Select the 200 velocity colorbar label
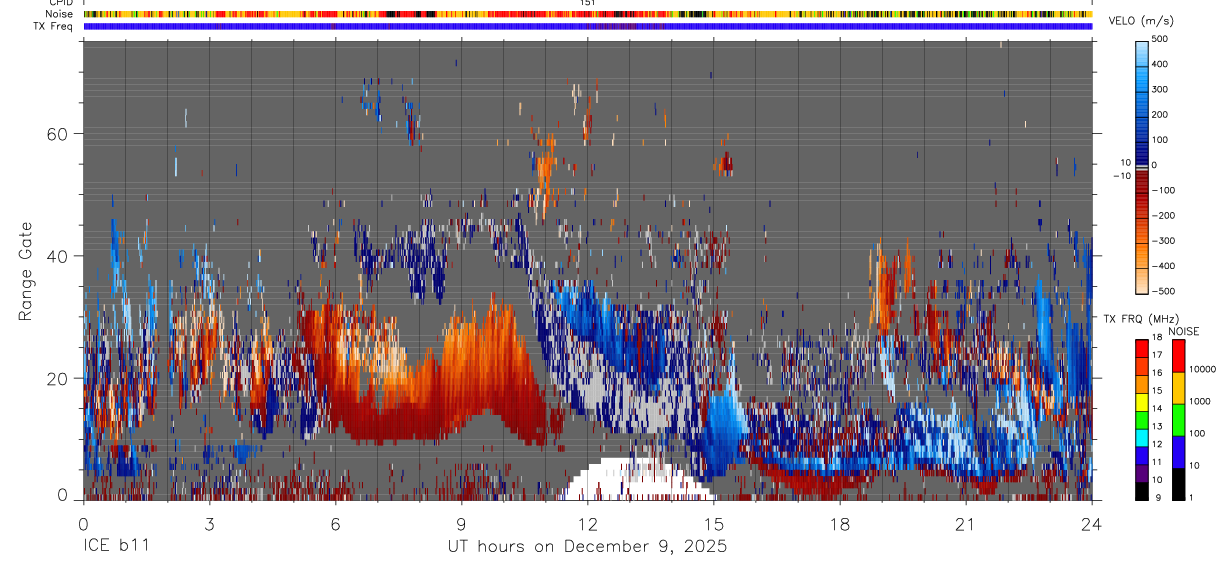The width and height of the screenshot is (1228, 567). (1161, 115)
